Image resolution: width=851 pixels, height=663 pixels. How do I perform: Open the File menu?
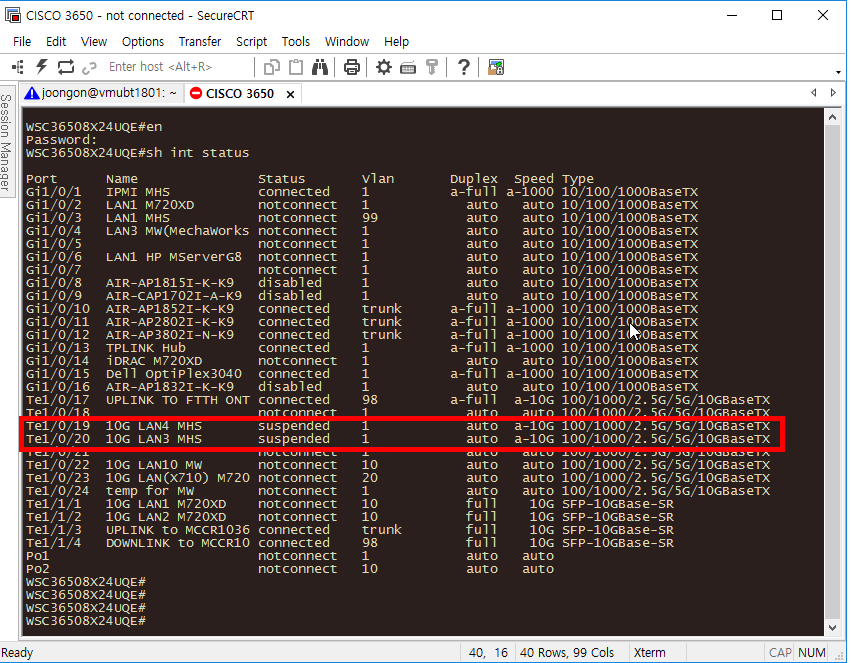pyautogui.click(x=22, y=42)
